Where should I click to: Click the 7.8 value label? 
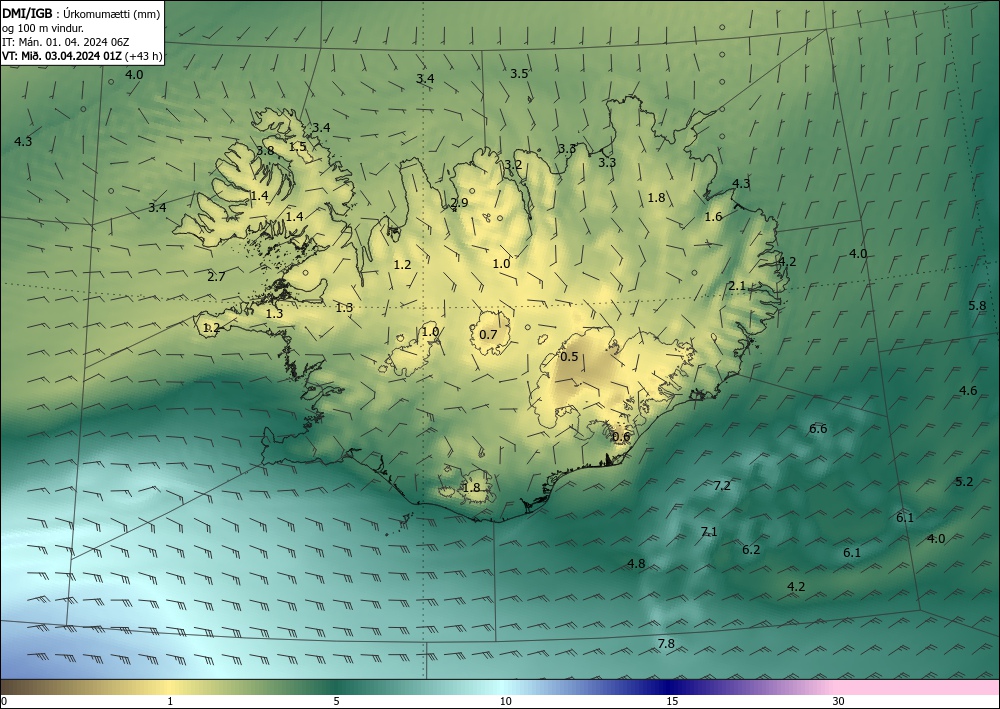pyautogui.click(x=666, y=644)
